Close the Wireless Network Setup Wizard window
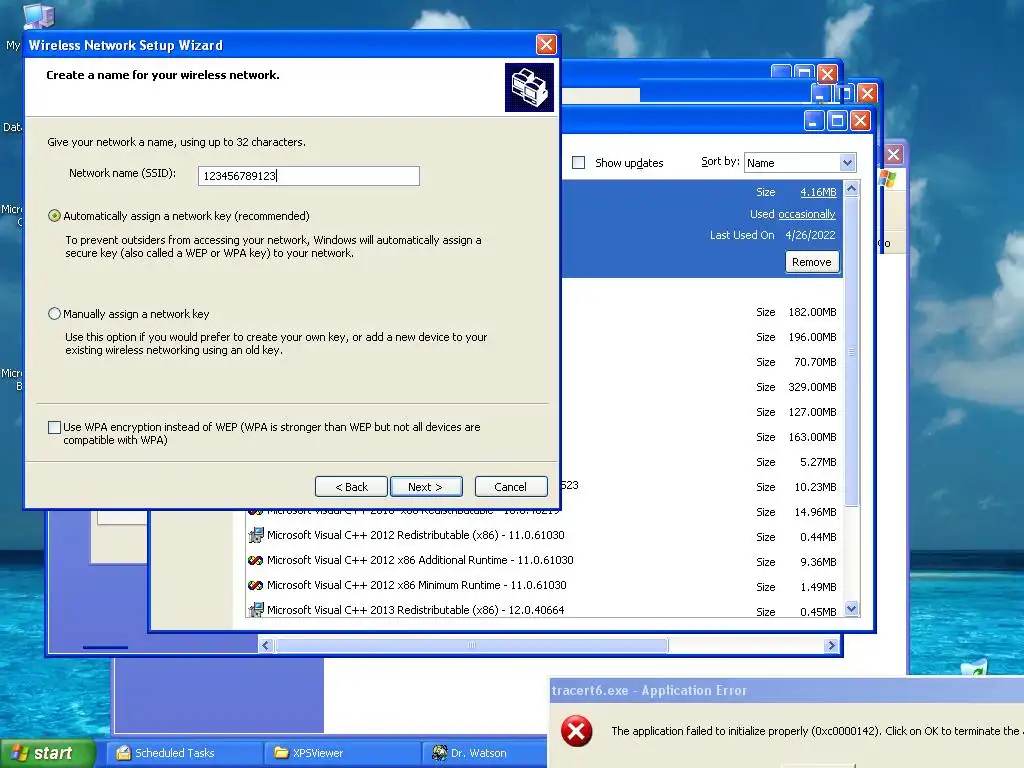 546,44
